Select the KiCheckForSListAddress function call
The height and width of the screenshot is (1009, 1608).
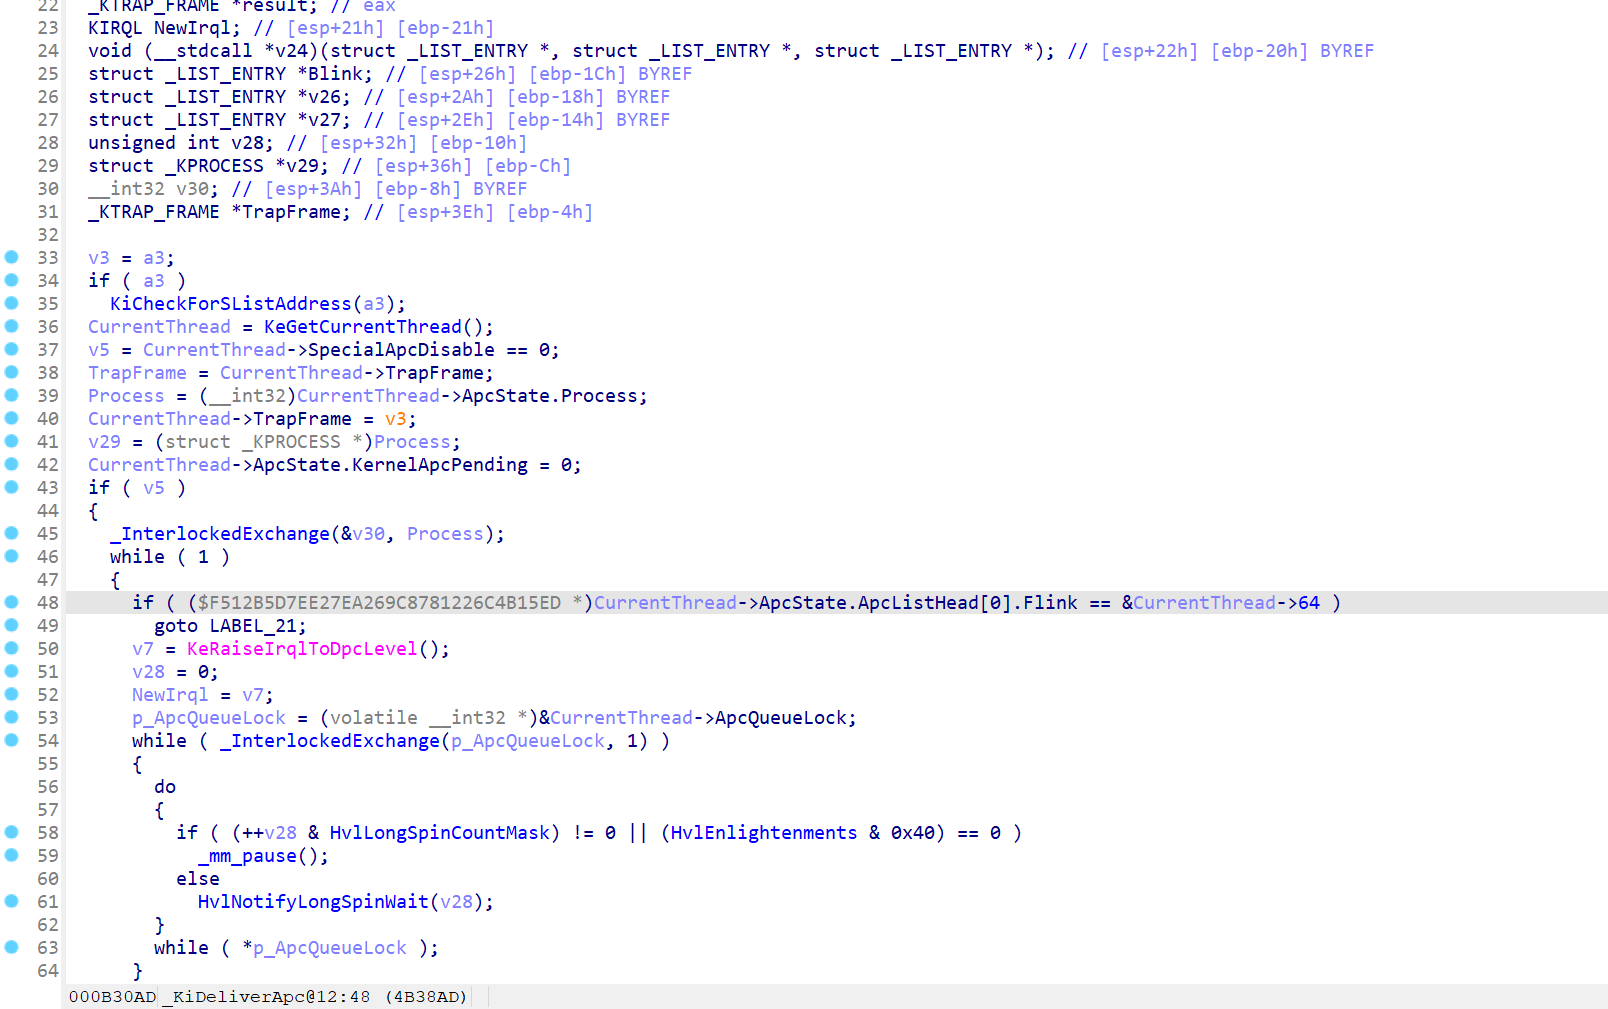point(231,304)
